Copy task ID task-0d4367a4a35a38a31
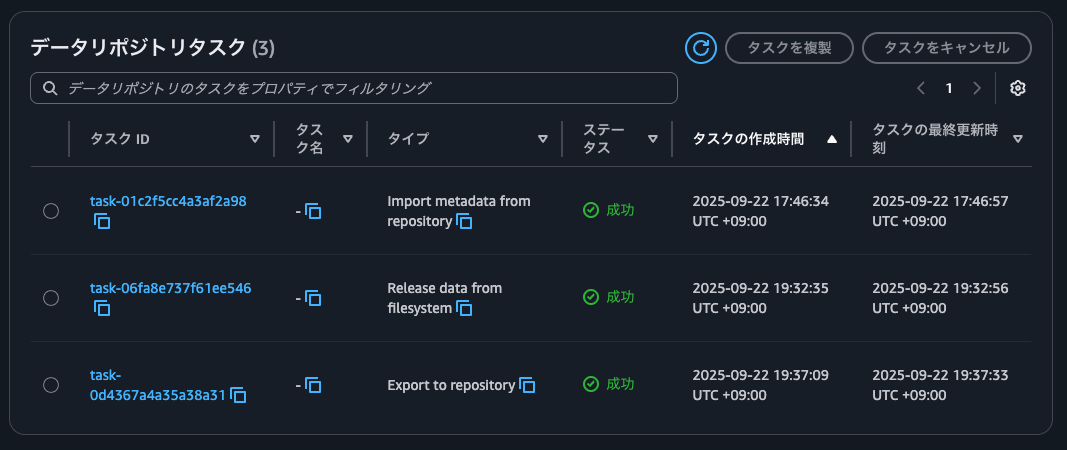The height and width of the screenshot is (450, 1067). [x=238, y=395]
